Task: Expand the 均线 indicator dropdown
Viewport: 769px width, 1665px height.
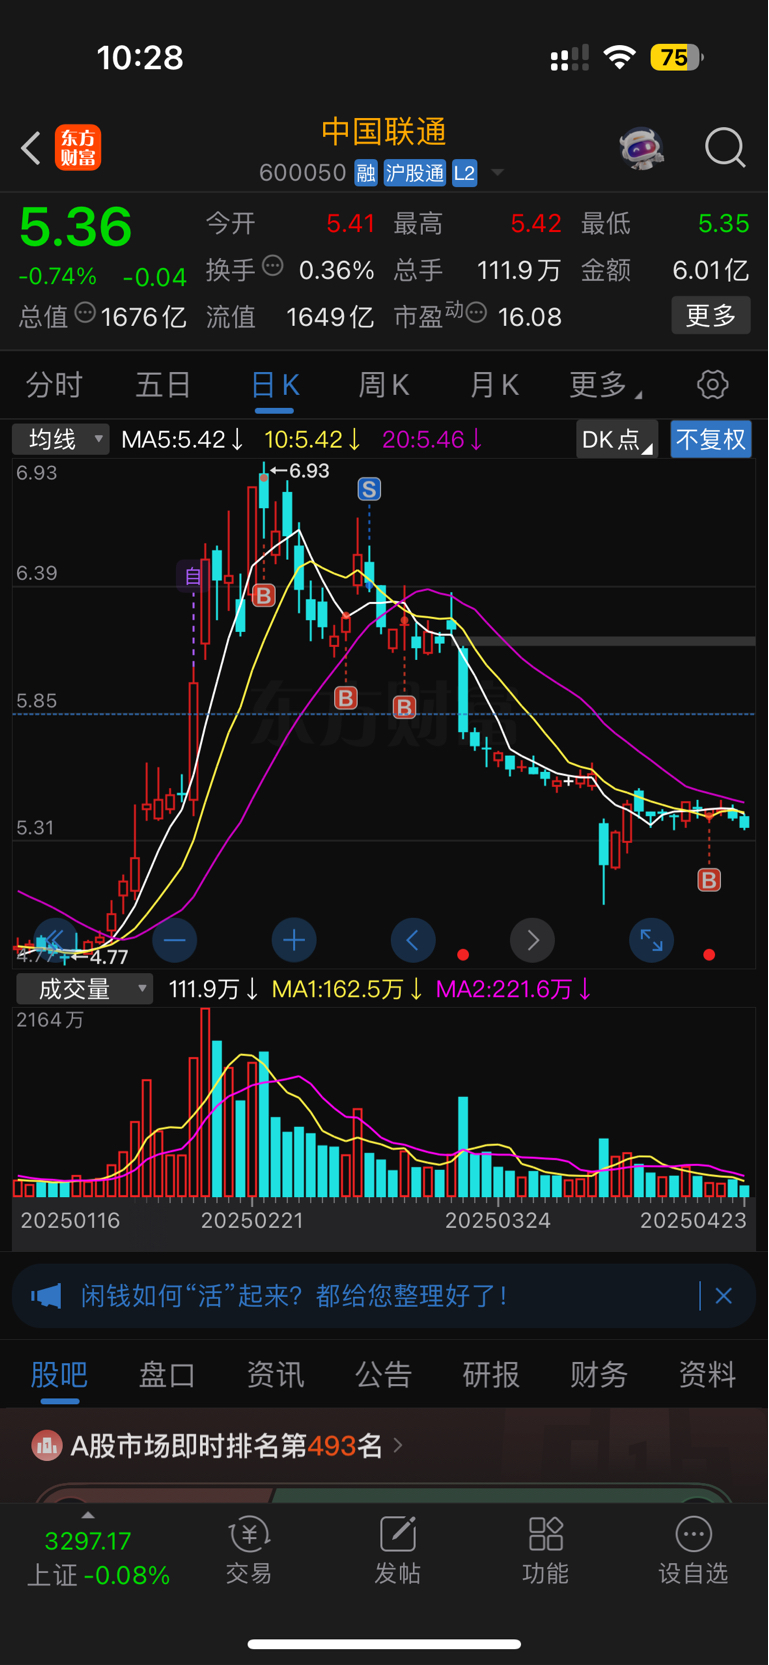Action: (x=61, y=439)
